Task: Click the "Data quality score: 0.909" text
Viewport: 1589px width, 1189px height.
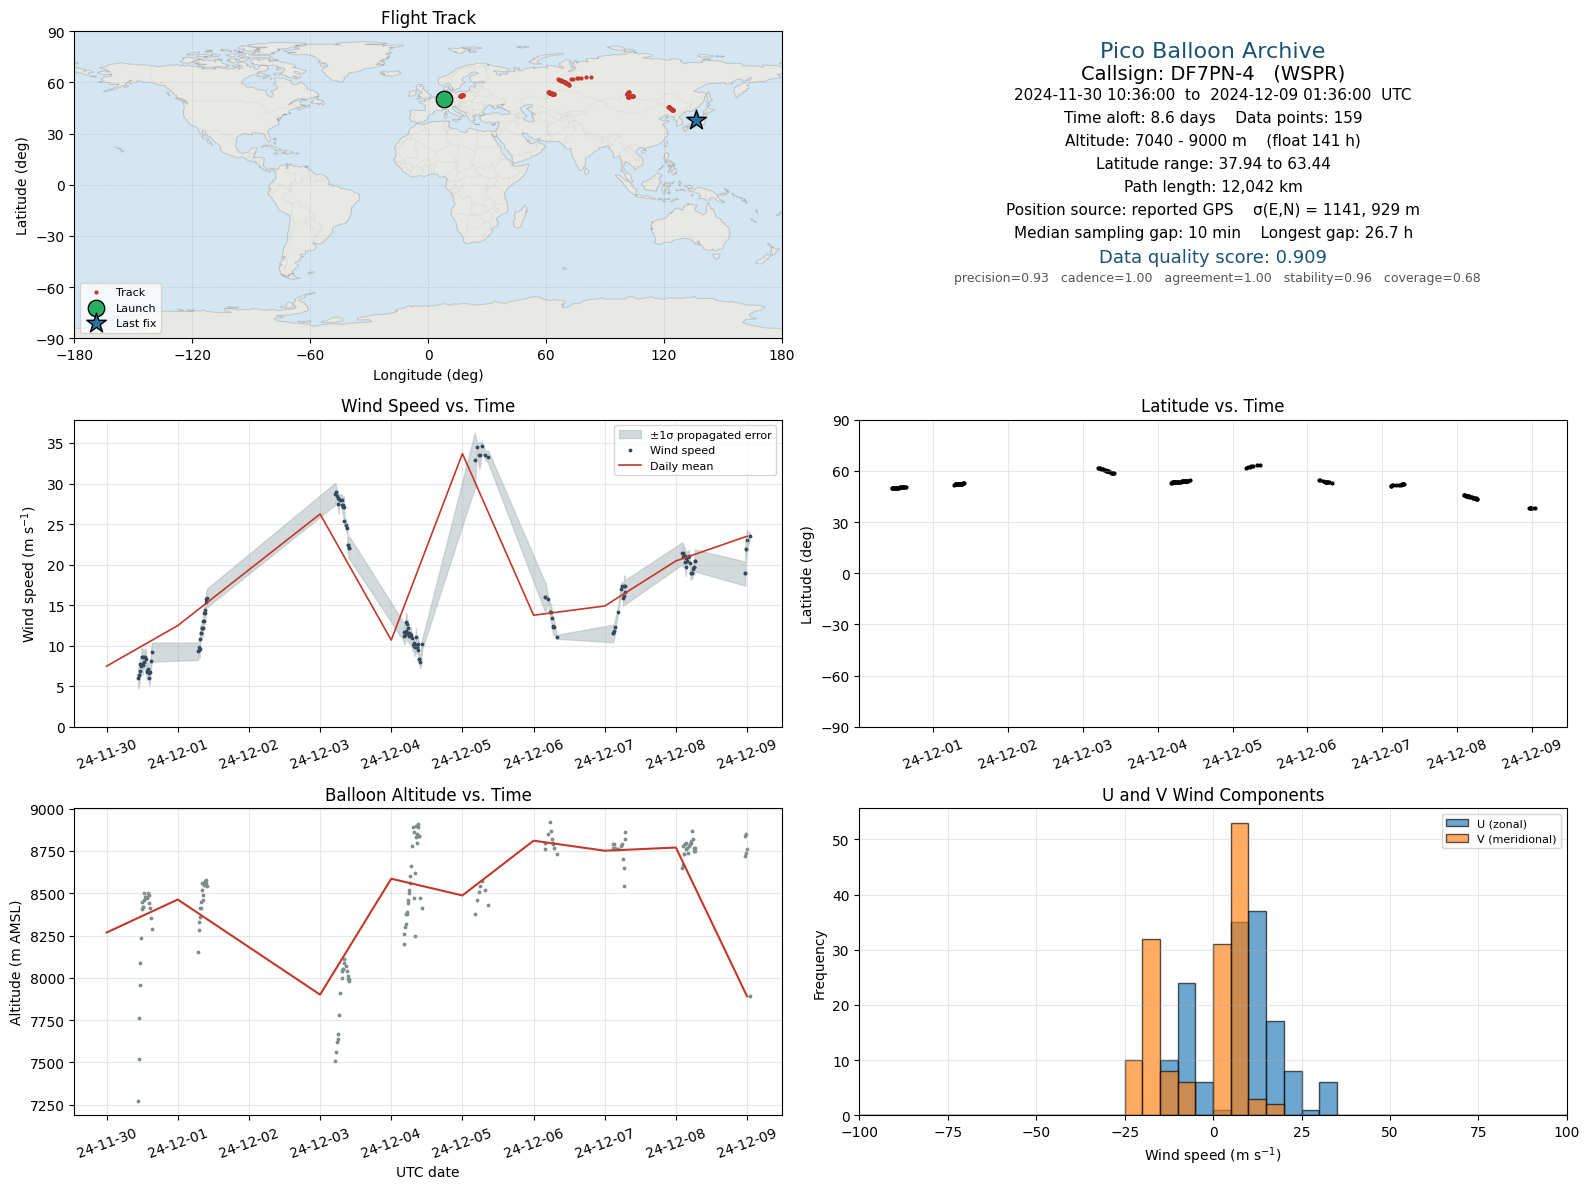Action: point(1212,257)
